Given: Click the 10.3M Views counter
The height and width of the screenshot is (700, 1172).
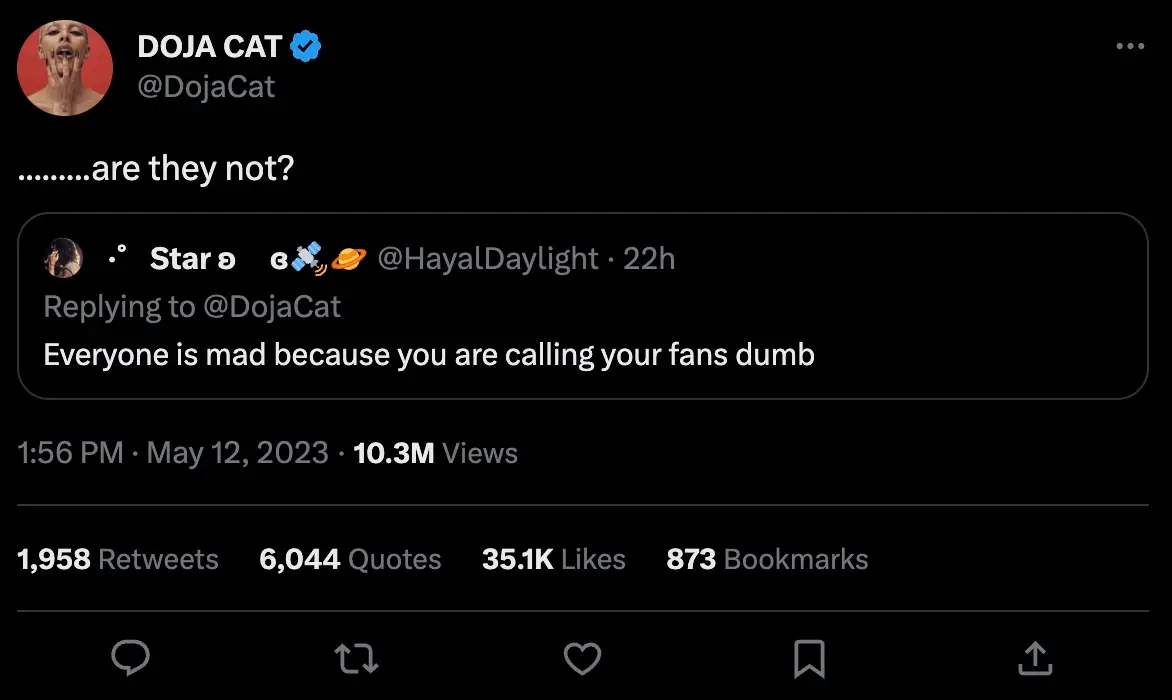Looking at the screenshot, I should (x=435, y=453).
